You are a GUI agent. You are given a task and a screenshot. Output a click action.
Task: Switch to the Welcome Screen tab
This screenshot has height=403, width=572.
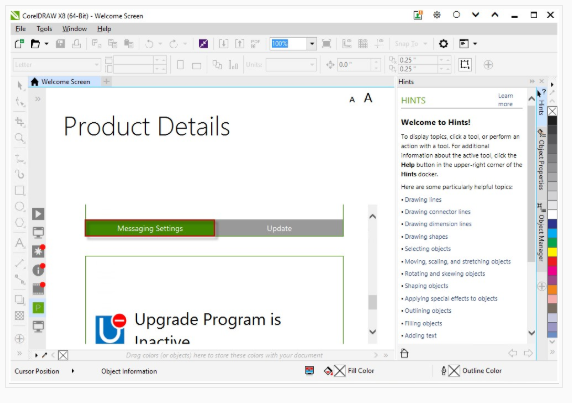click(65, 82)
